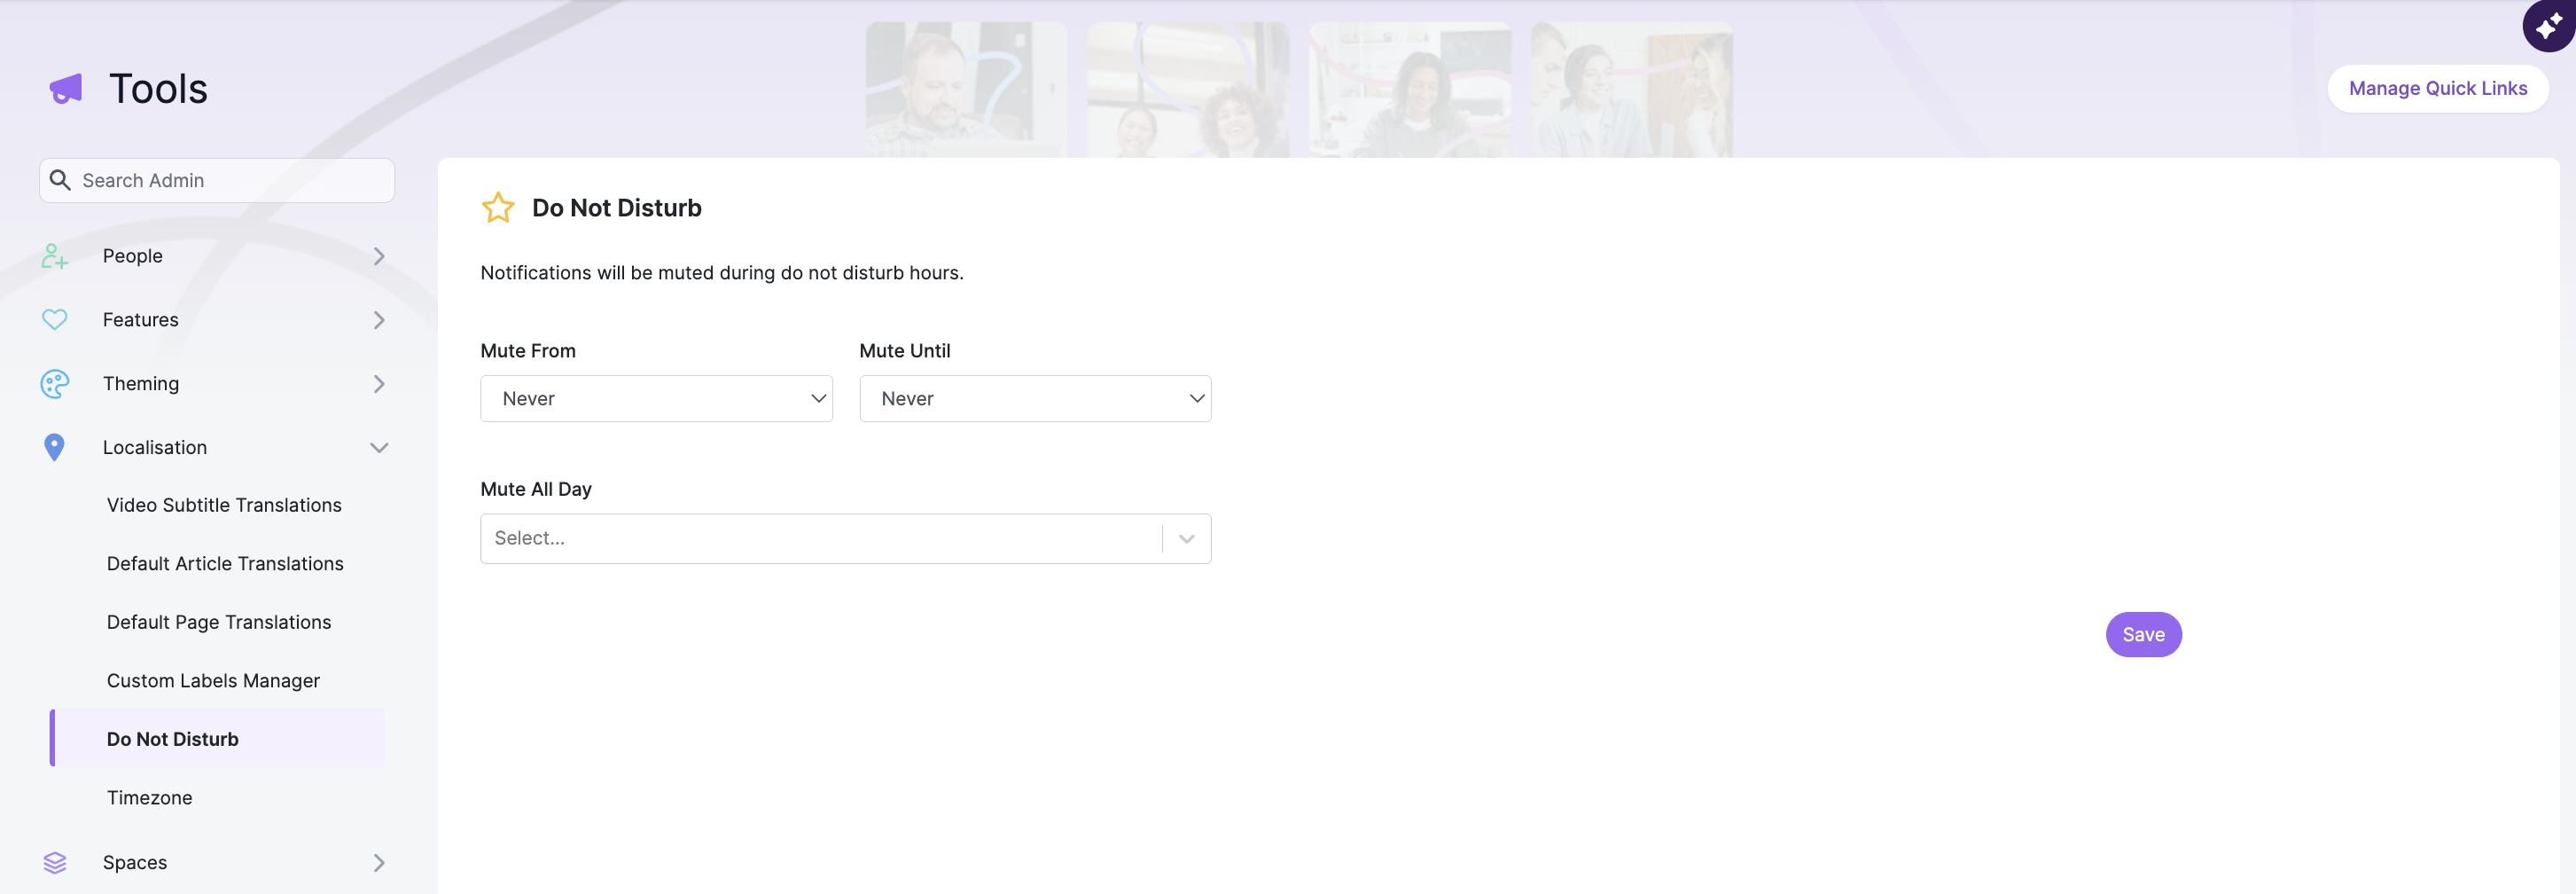Click the Save button
This screenshot has height=894, width=2576.
pyautogui.click(x=2143, y=635)
